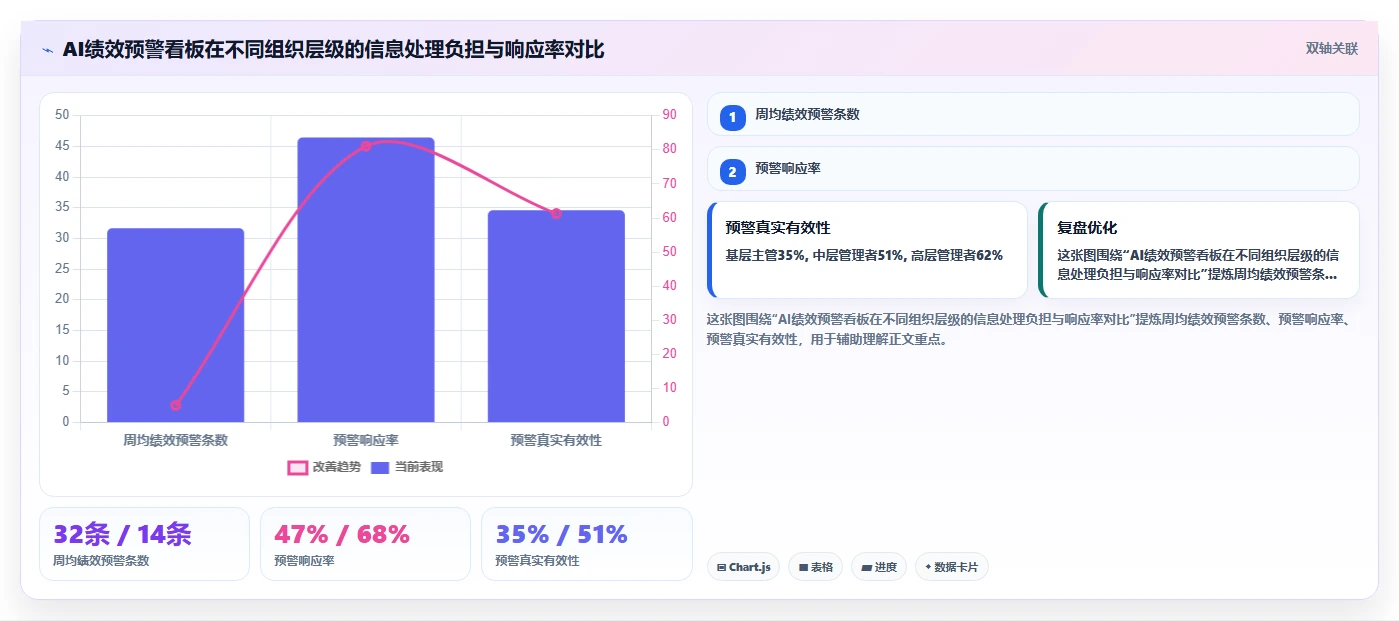Image resolution: width=1399 pixels, height=621 pixels.
Task: Click the sparkle icon in 数据卡片 chip
Action: click(928, 567)
